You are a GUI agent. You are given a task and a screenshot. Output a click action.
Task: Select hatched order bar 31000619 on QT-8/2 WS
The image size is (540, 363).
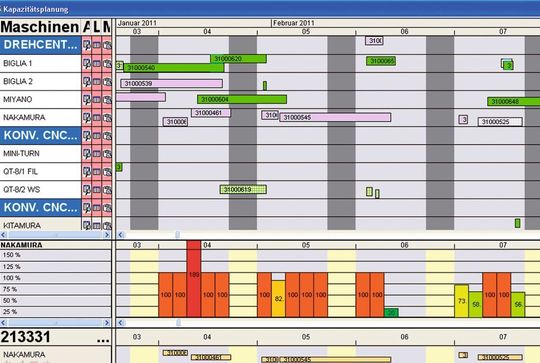(x=243, y=189)
